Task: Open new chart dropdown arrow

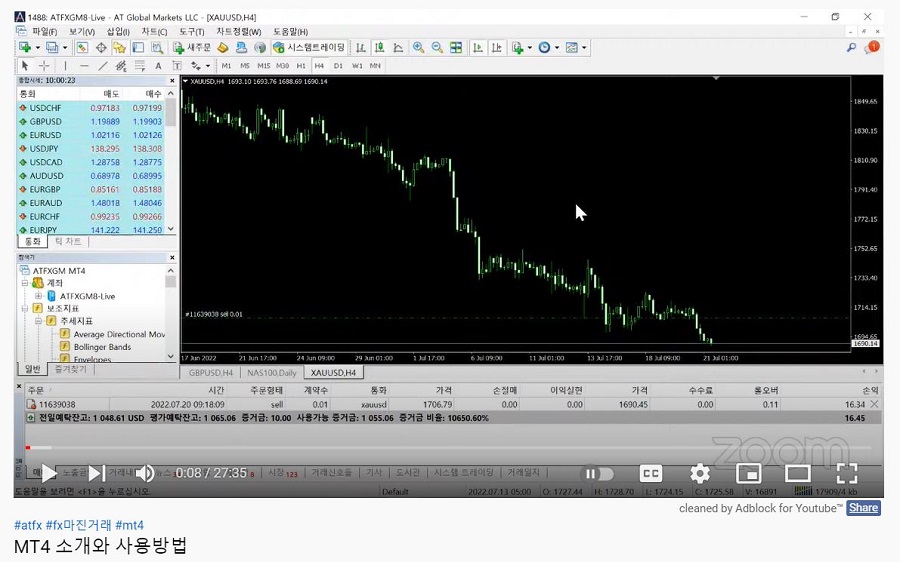Action: tap(37, 48)
